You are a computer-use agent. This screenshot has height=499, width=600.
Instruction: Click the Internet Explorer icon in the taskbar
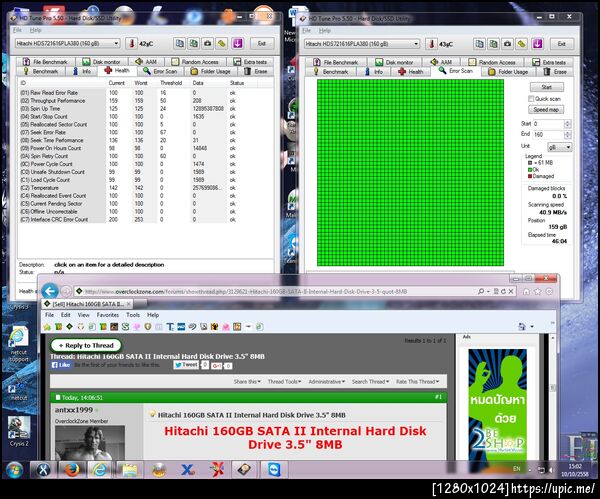click(100, 470)
